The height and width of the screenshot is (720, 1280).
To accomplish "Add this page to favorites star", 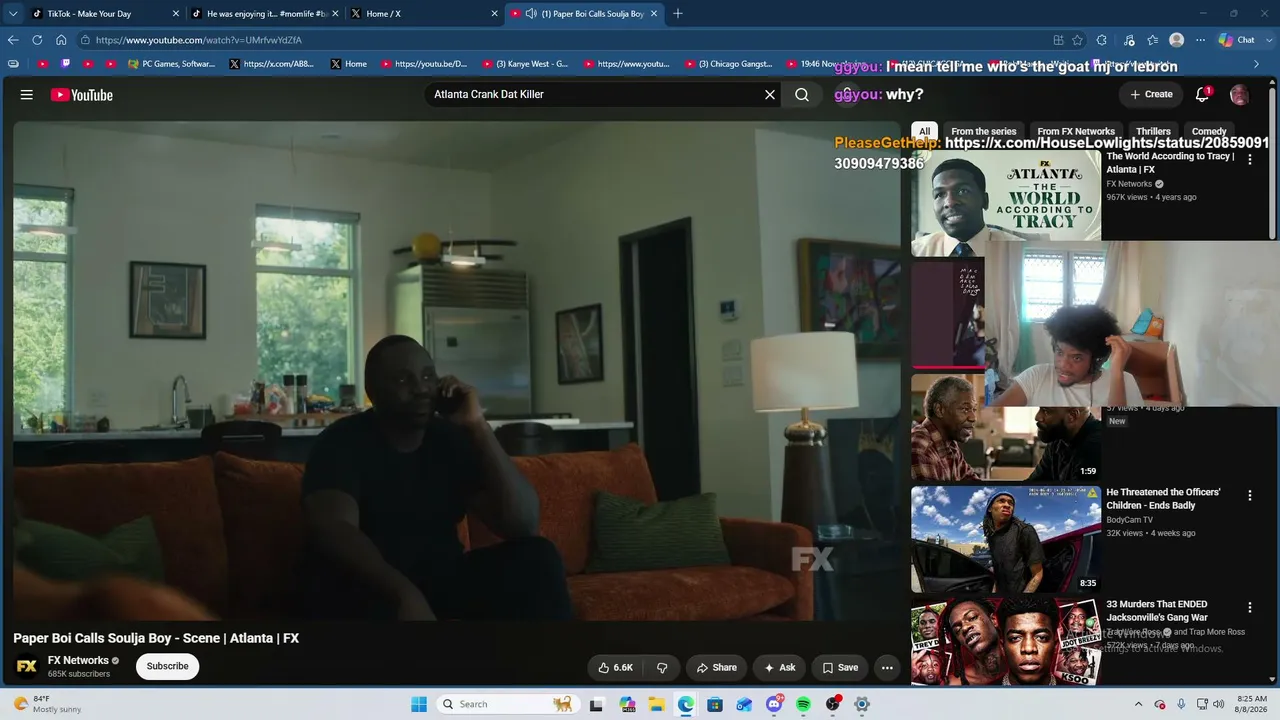I will 1077,40.
